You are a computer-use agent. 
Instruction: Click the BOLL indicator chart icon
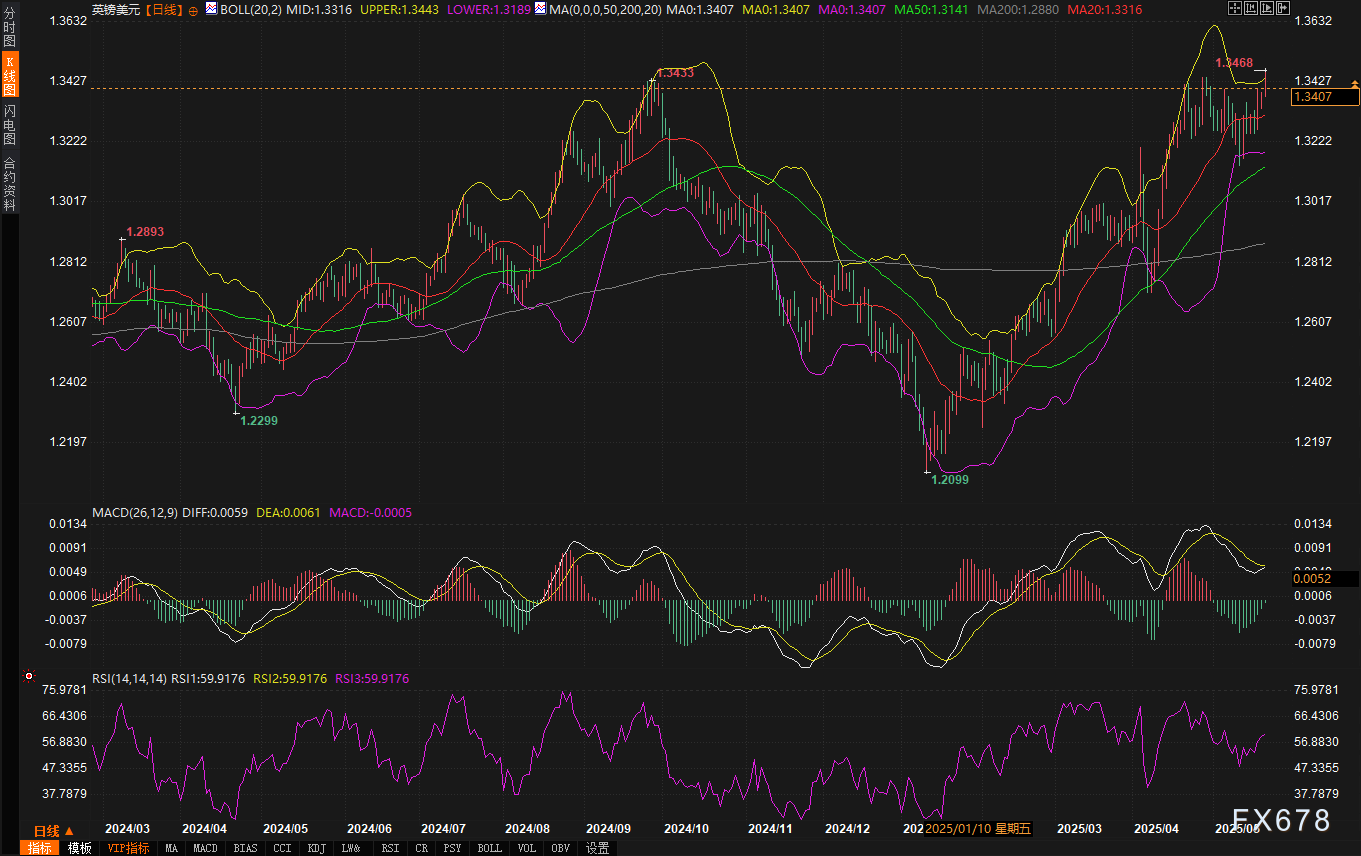coord(211,9)
